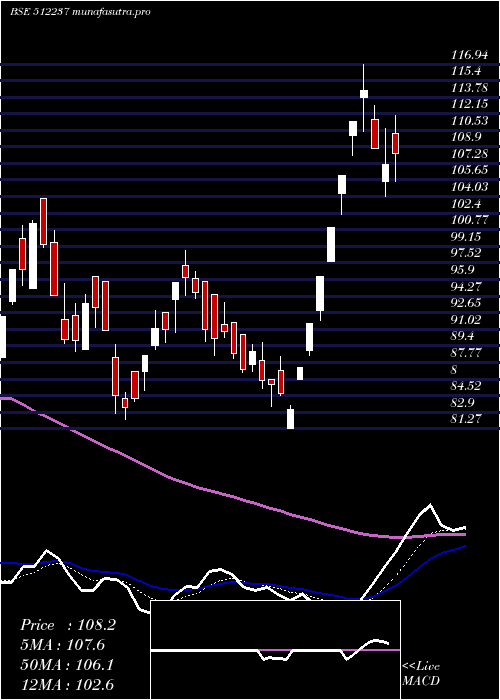Click the 92.65 price label

466,303
